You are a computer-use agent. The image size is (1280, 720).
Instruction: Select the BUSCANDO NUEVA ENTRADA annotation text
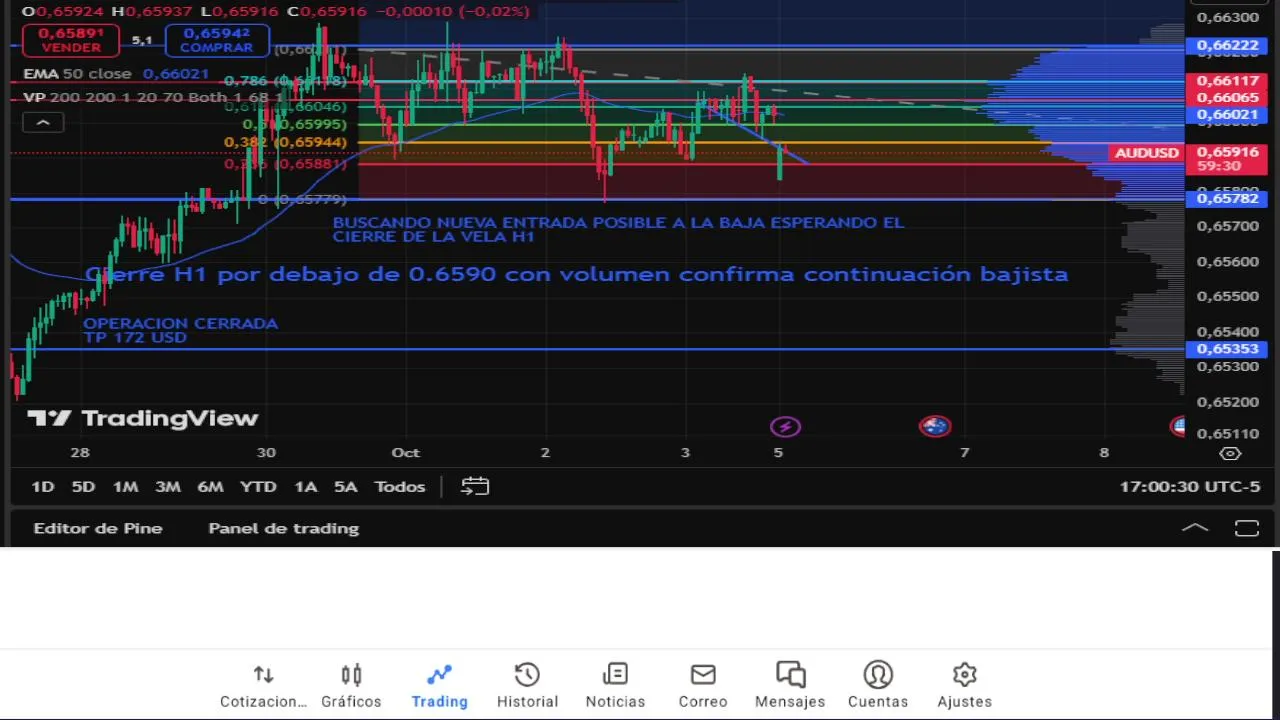[x=618, y=229]
